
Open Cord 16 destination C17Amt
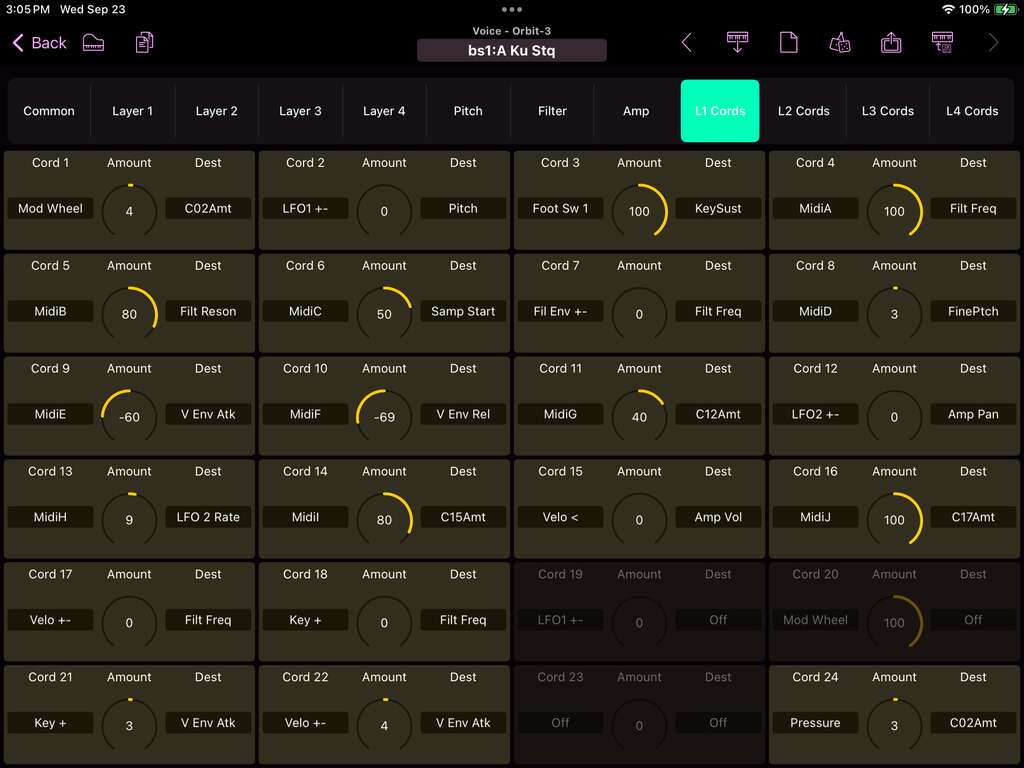click(973, 517)
